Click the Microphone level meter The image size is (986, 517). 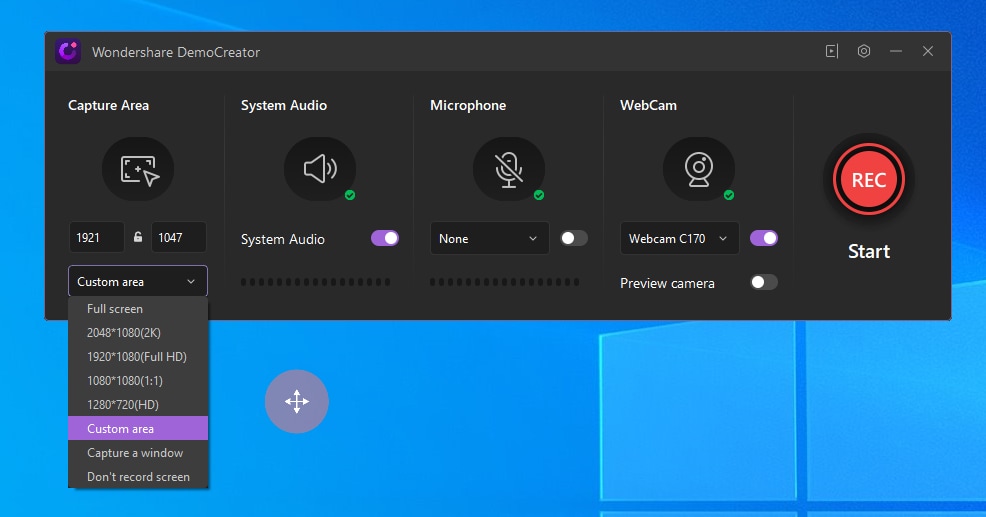tap(505, 282)
